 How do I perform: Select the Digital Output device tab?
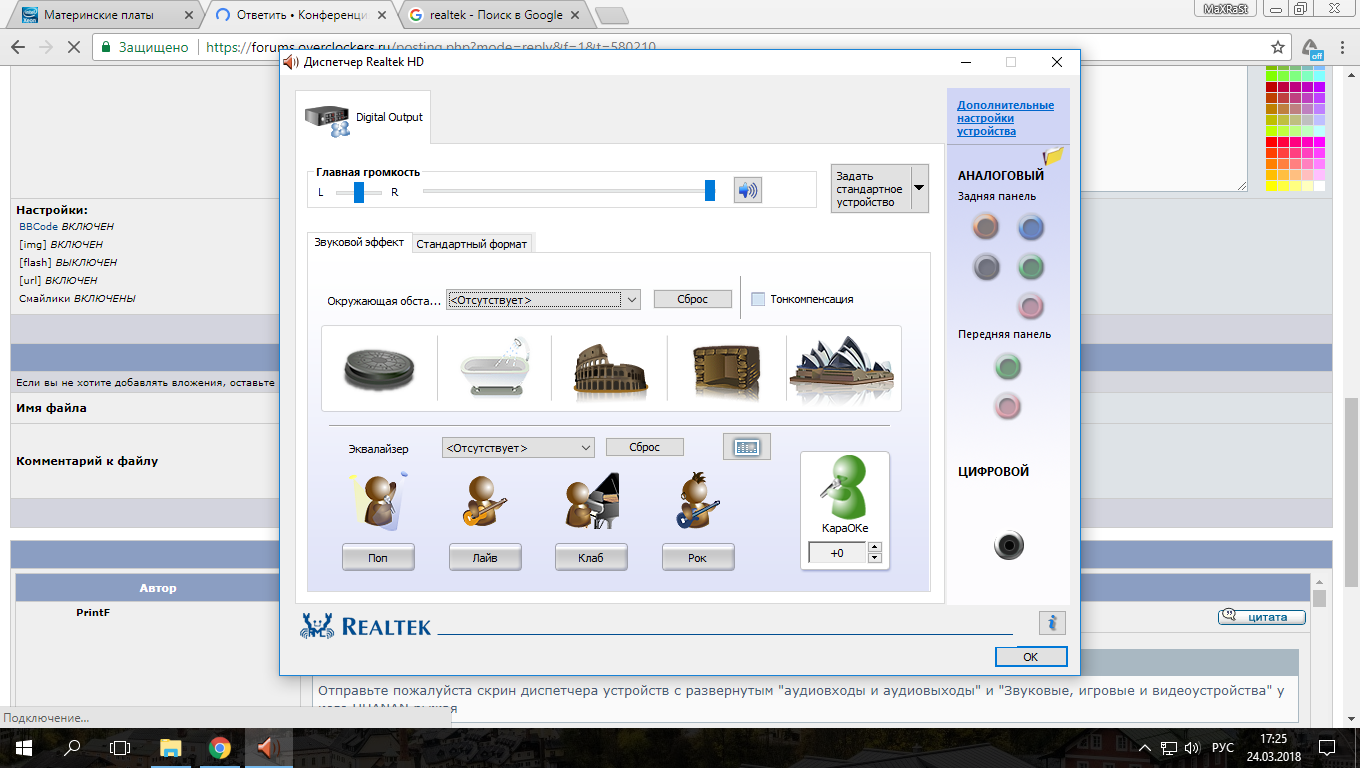point(364,117)
